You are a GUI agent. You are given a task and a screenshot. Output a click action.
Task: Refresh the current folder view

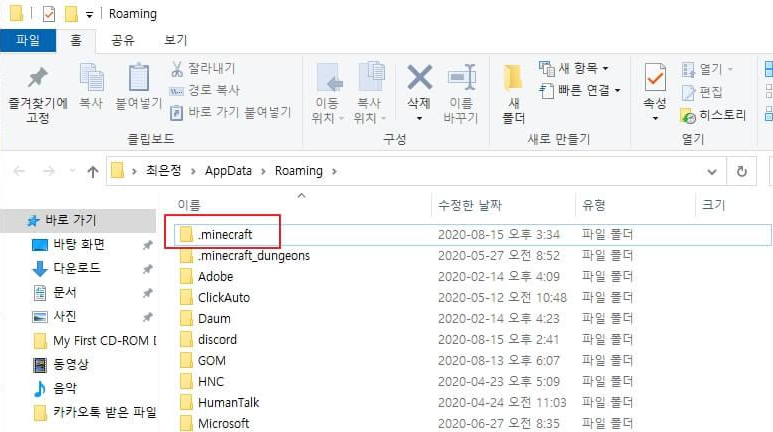741,172
